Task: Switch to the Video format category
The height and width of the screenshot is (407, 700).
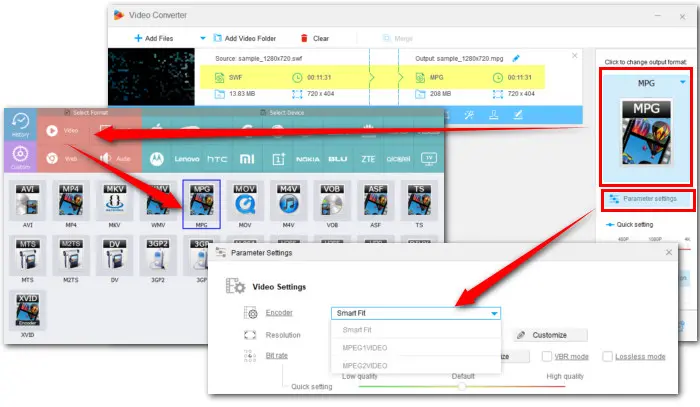Action: click(62, 130)
